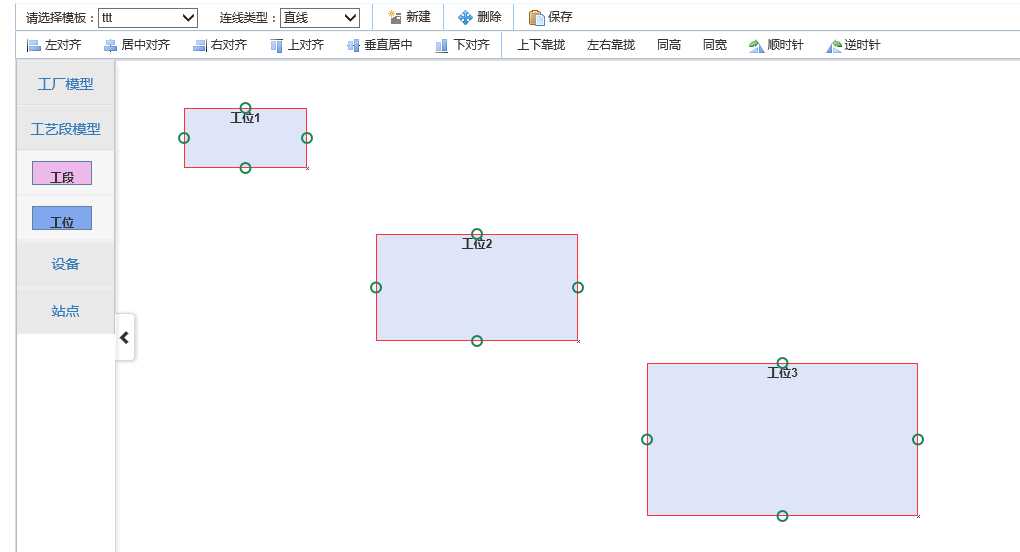This screenshot has height=552, width=1020.
Task: Click 上下靠拢 button
Action: [541, 45]
